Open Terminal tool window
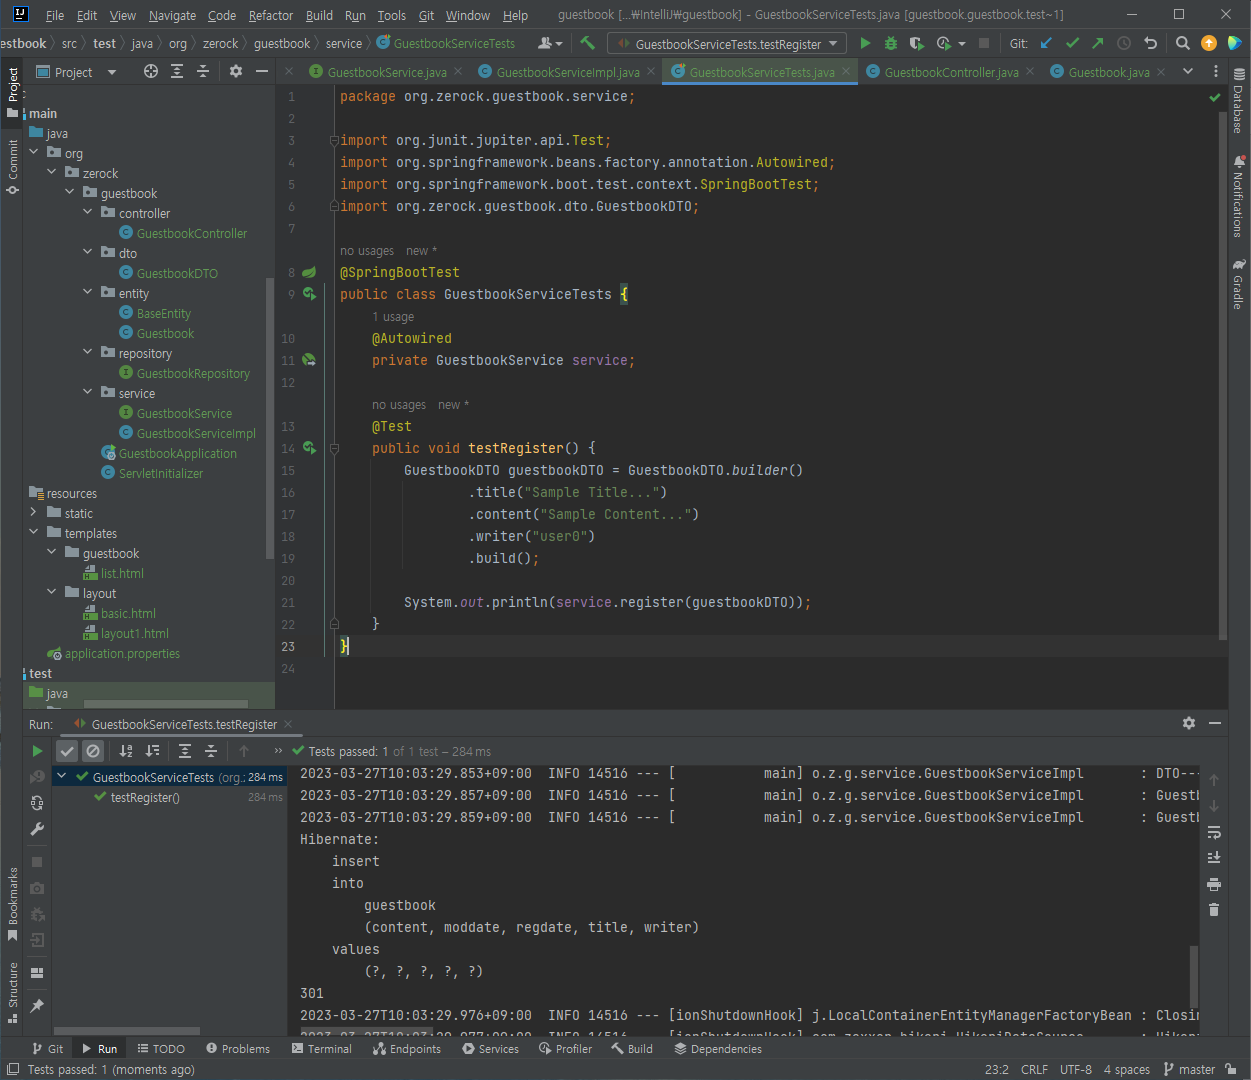1251x1080 pixels. point(321,1049)
